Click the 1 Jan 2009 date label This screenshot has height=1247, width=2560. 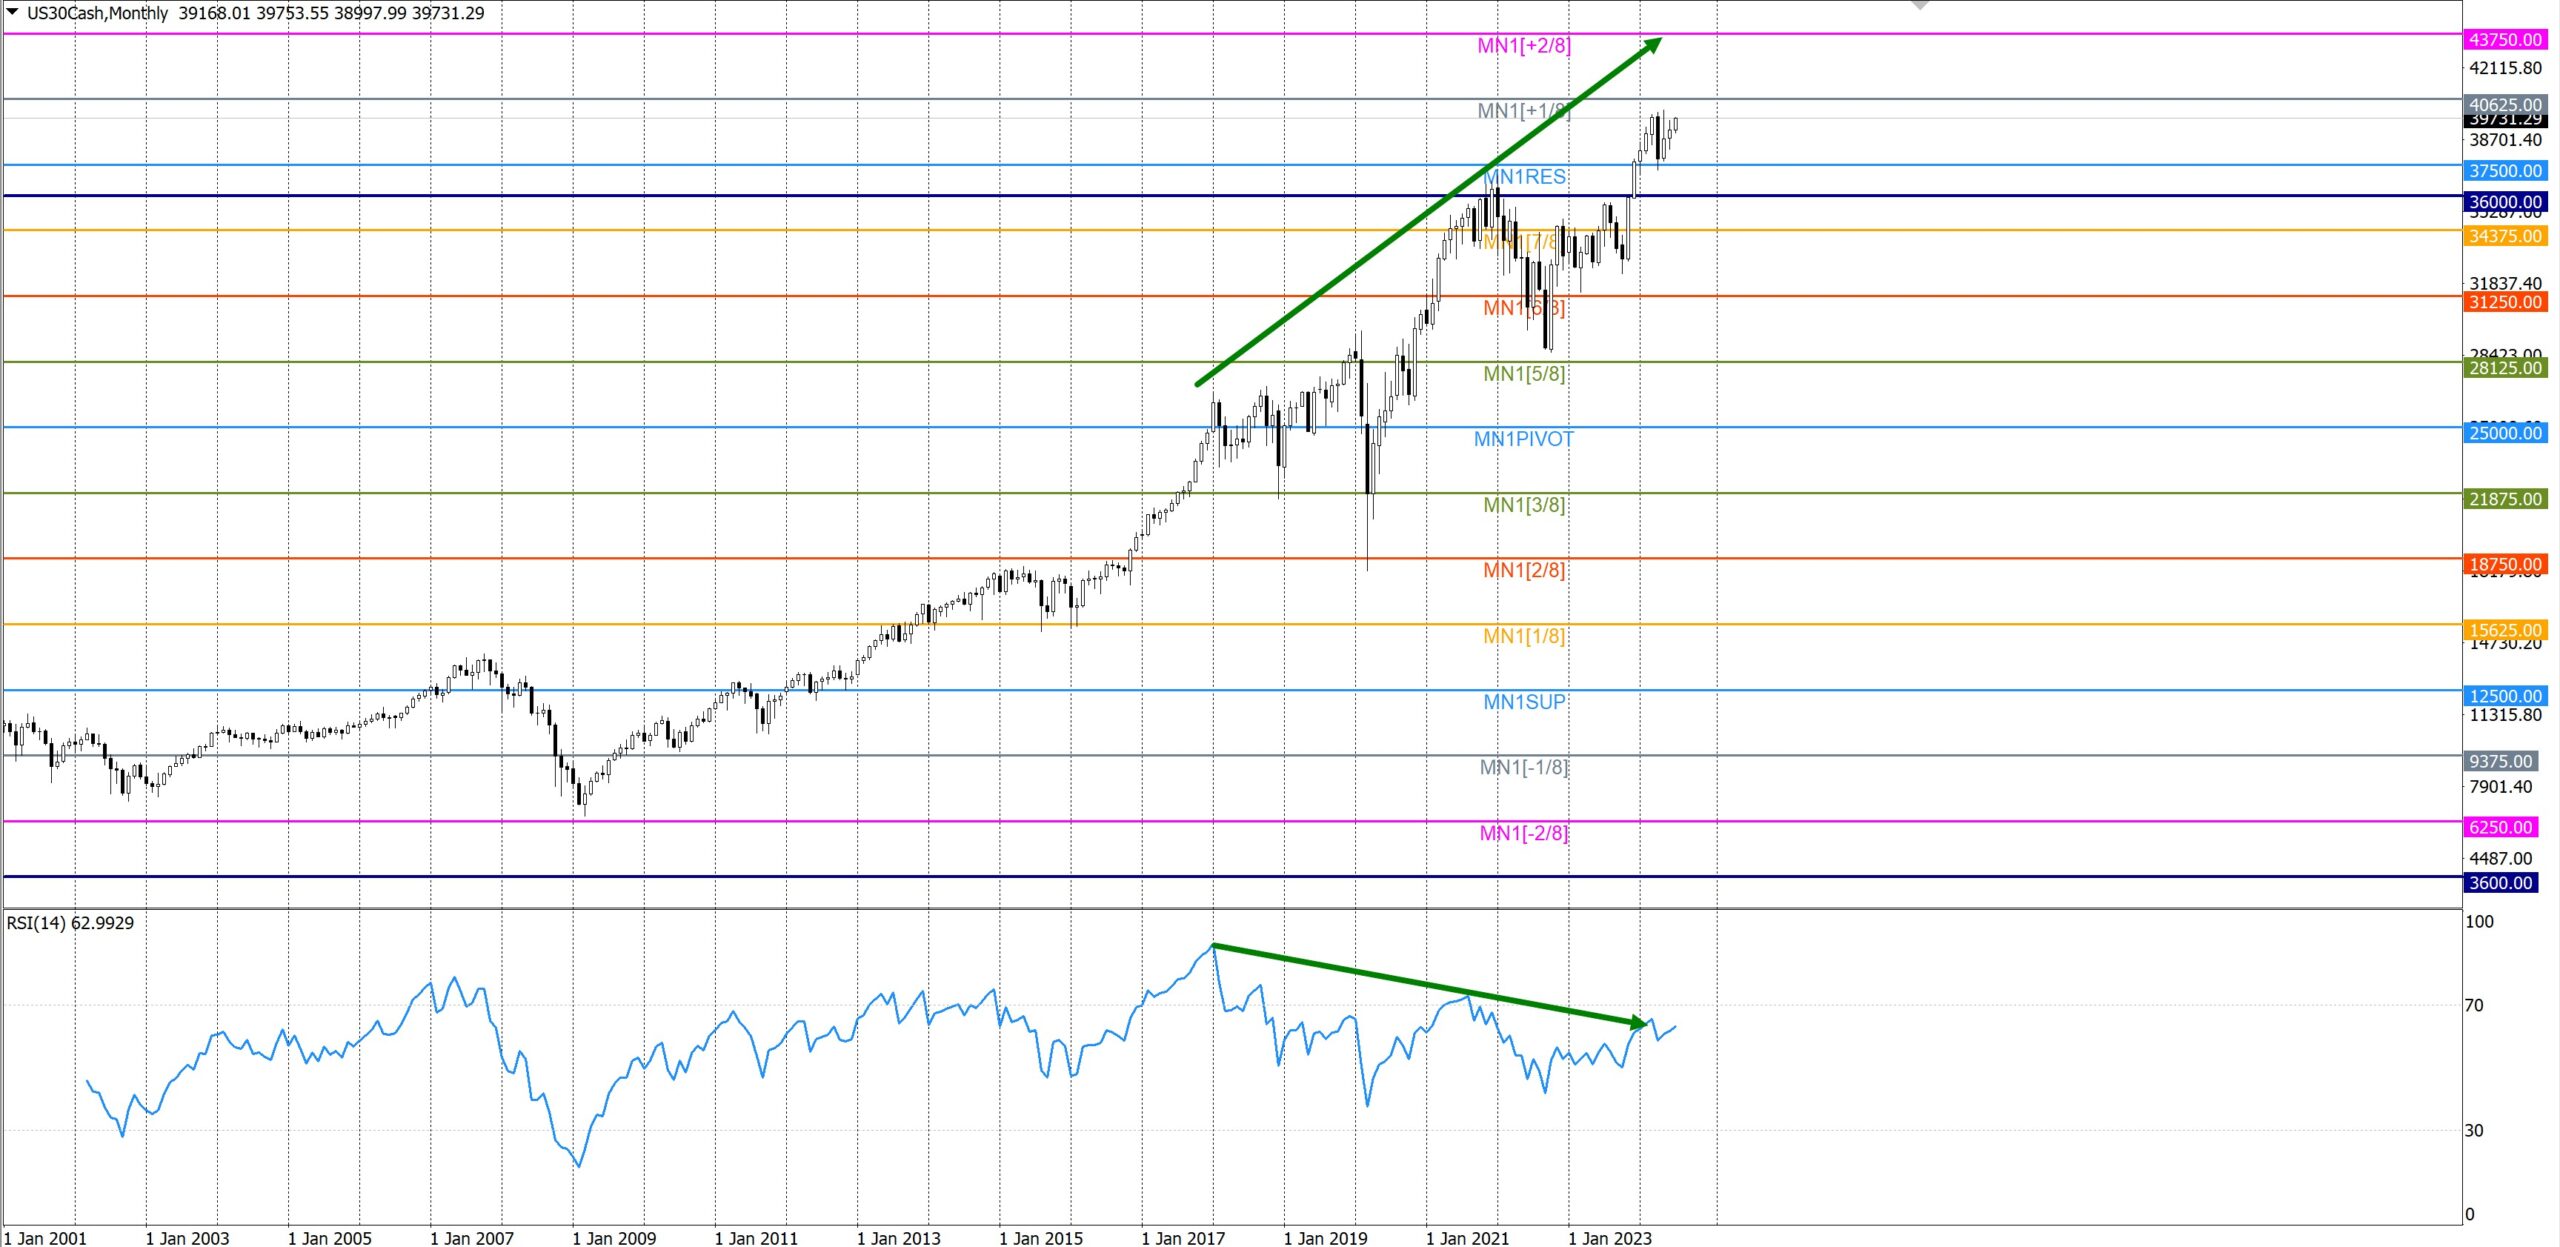[614, 1238]
